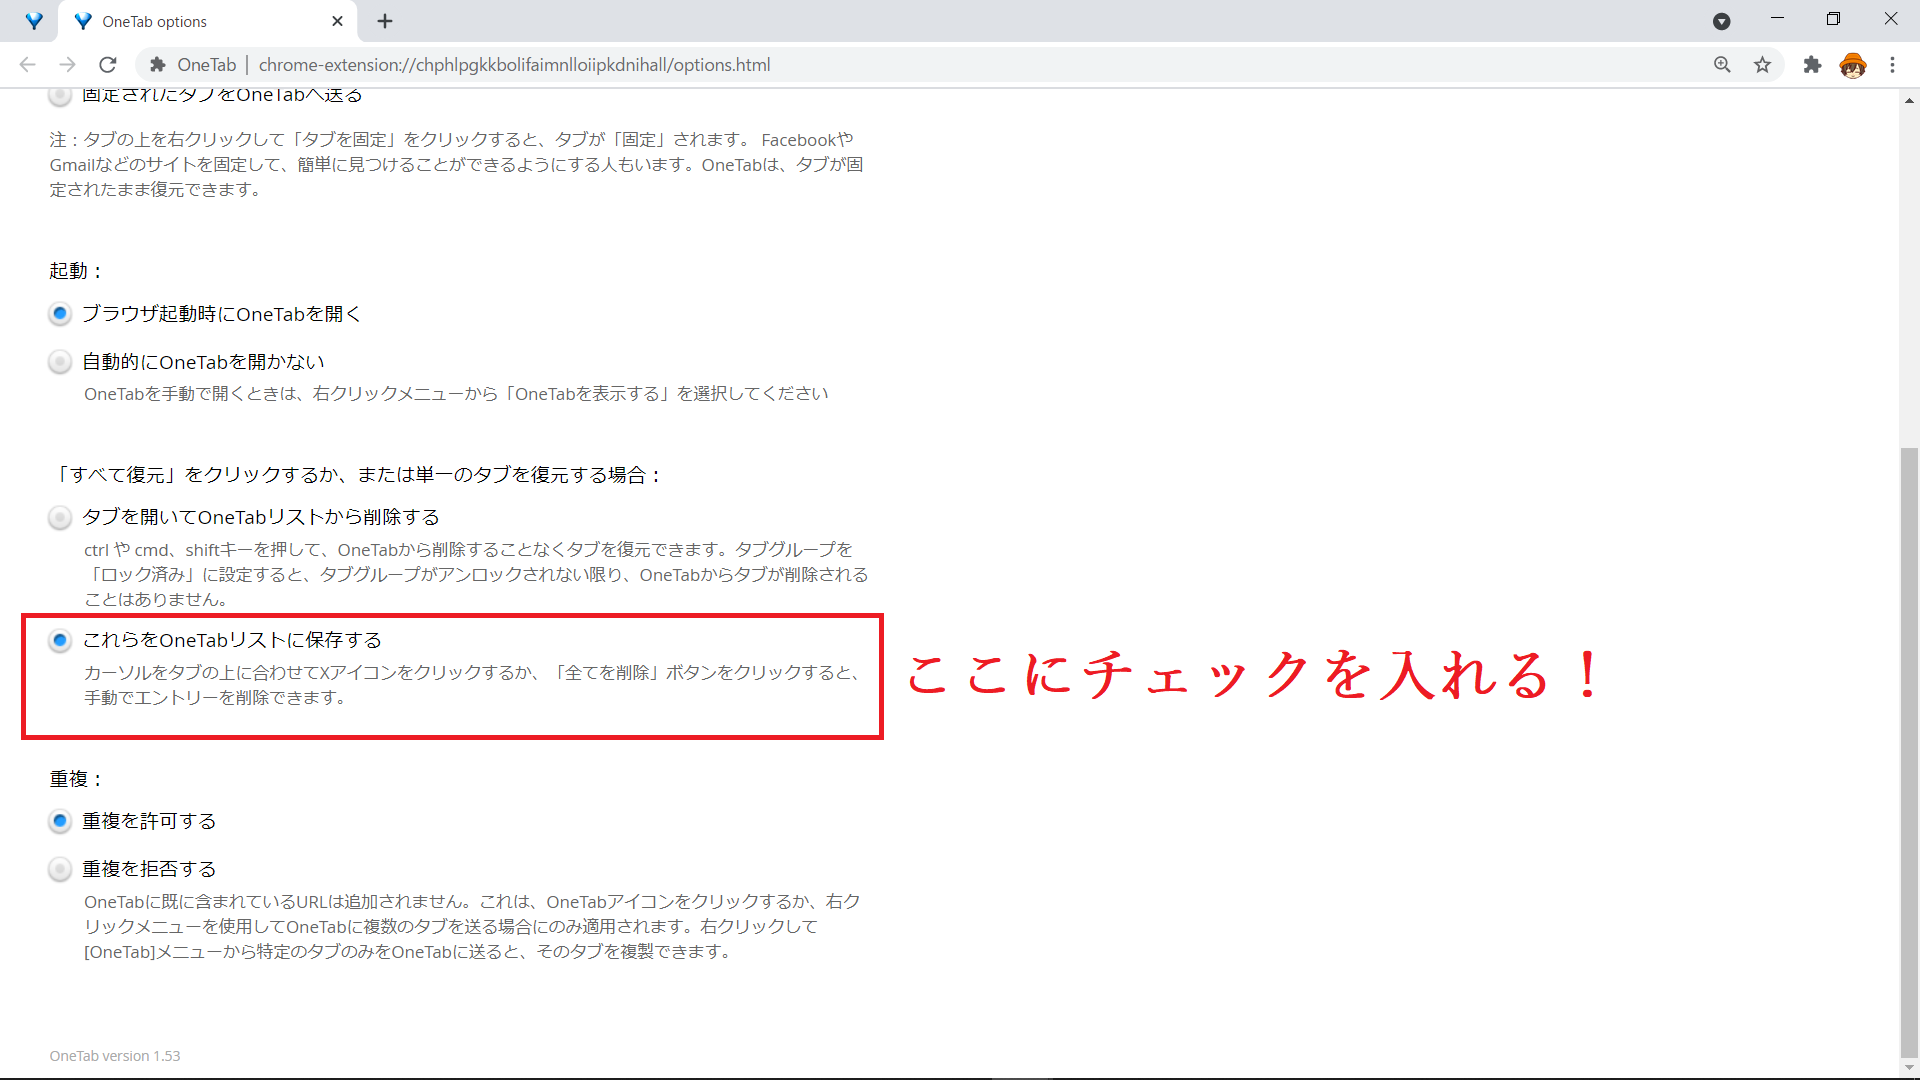Open Chrome three-dot menu
The width and height of the screenshot is (1920, 1080).
(x=1892, y=65)
